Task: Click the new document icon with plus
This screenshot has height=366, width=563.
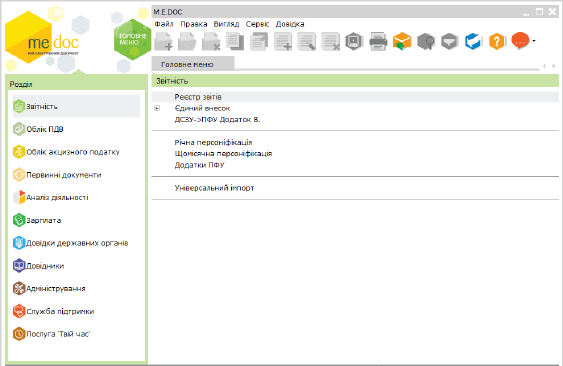Action: (164, 41)
